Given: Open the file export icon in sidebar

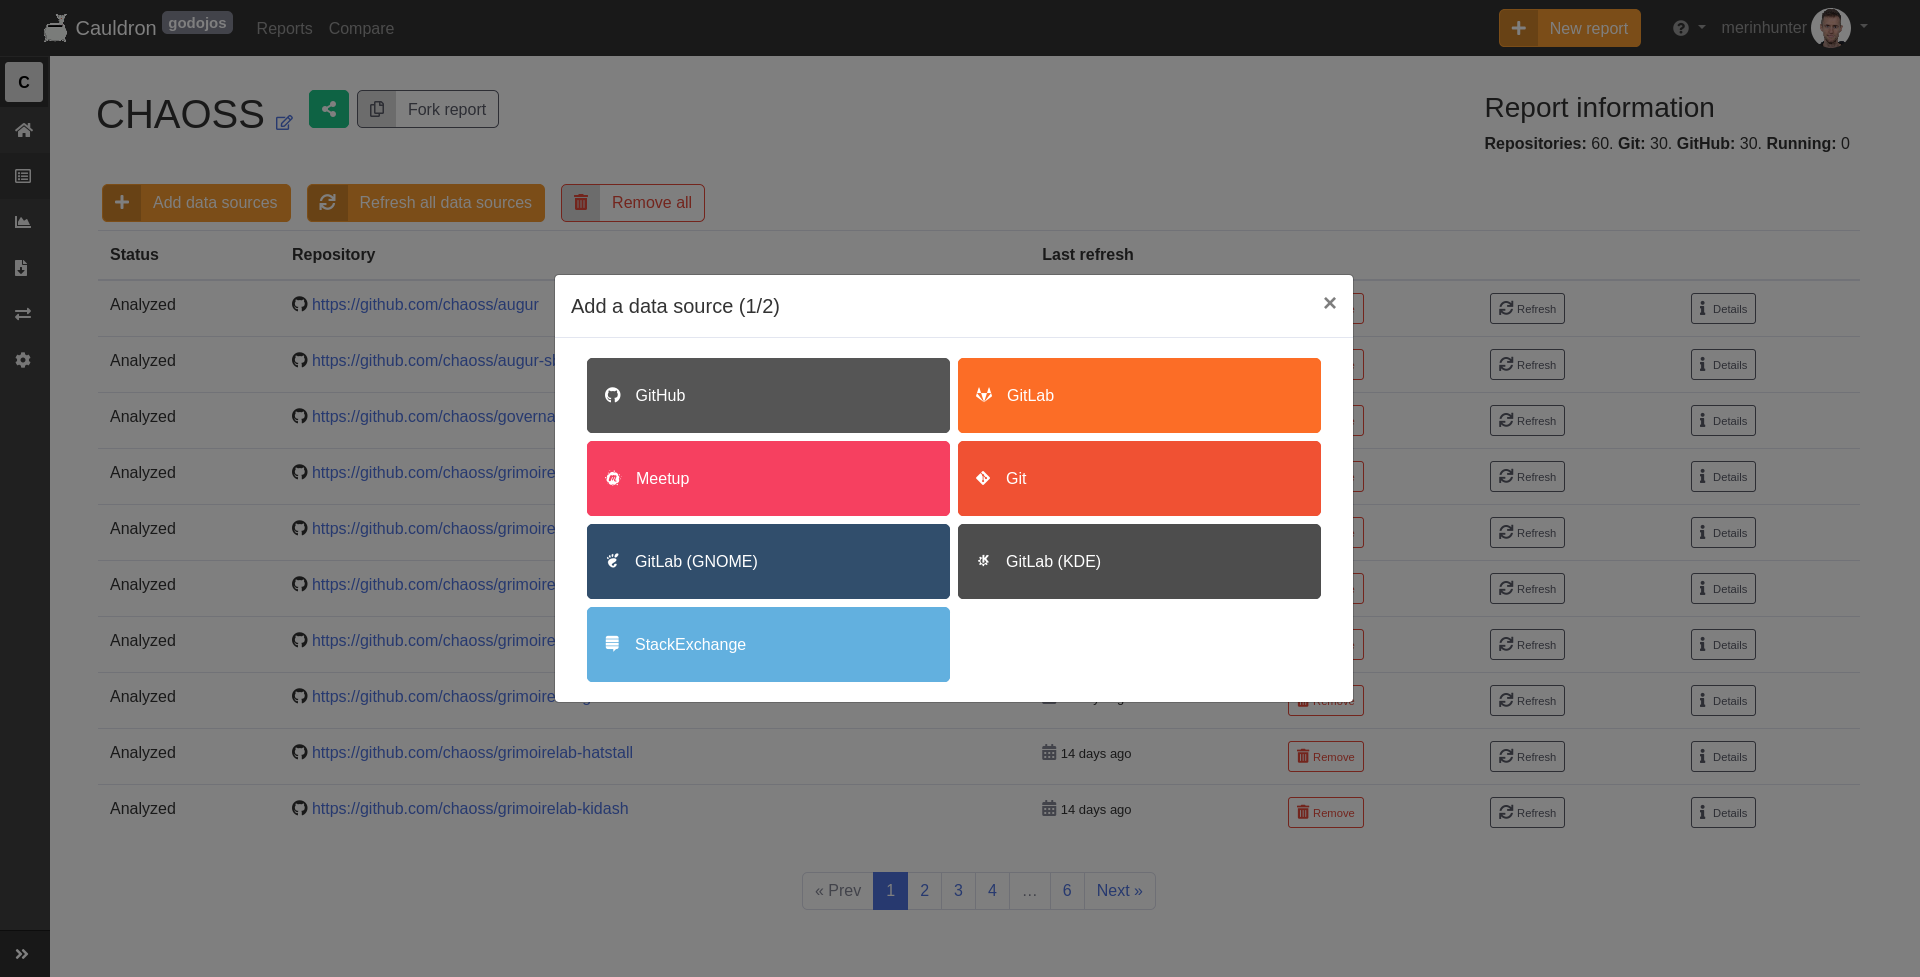Looking at the screenshot, I should click(x=22, y=268).
